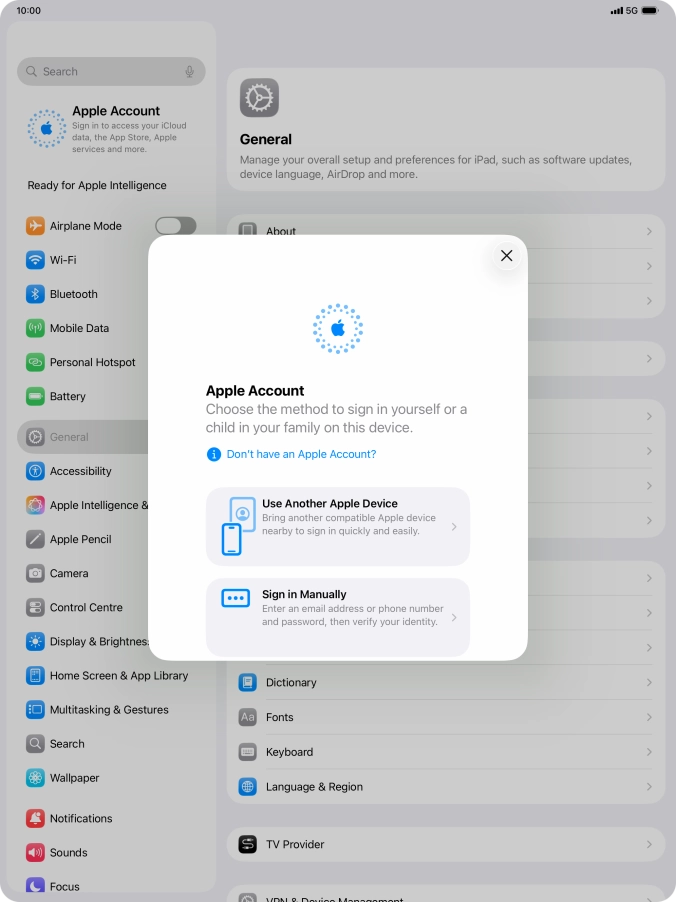Close the Apple Account dialog
The image size is (676, 902).
[x=506, y=256]
